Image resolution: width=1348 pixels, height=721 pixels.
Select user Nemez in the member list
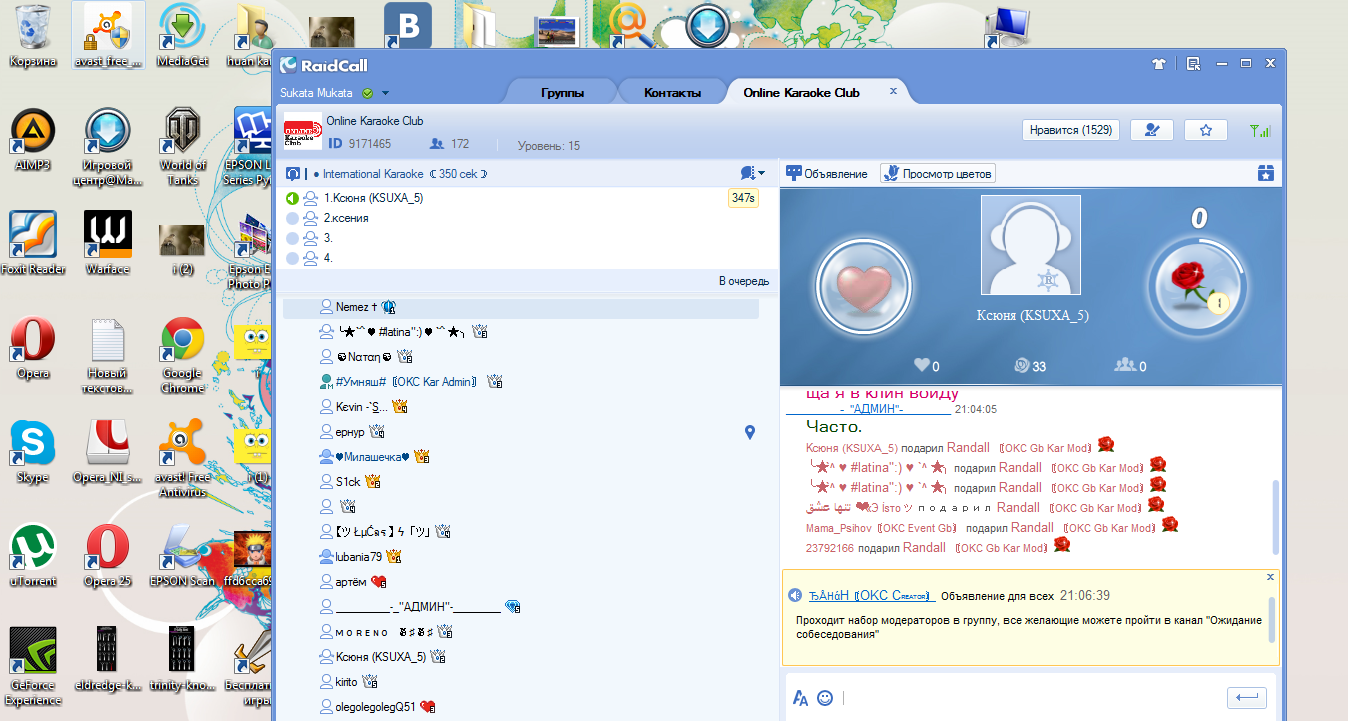tap(521, 307)
